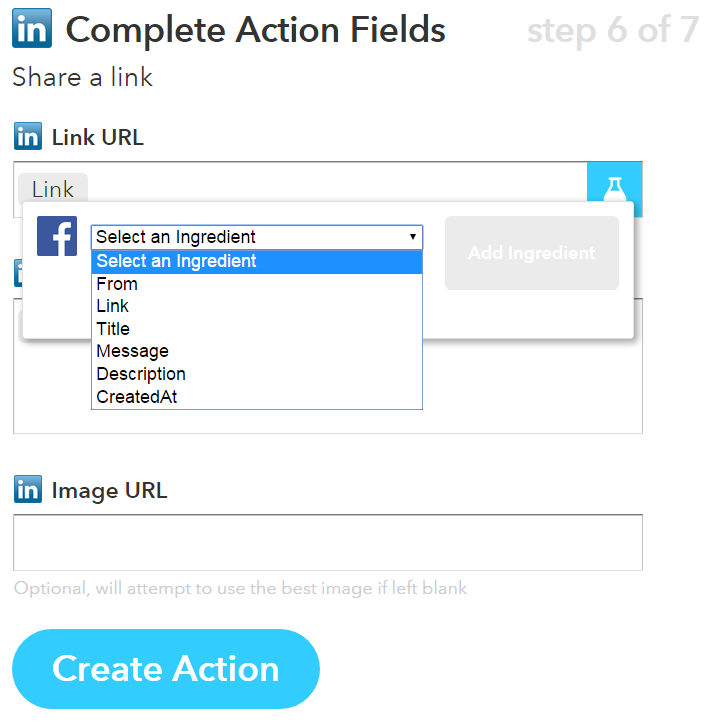Select From in the ingredient list
The height and width of the screenshot is (722, 705).
tap(117, 284)
